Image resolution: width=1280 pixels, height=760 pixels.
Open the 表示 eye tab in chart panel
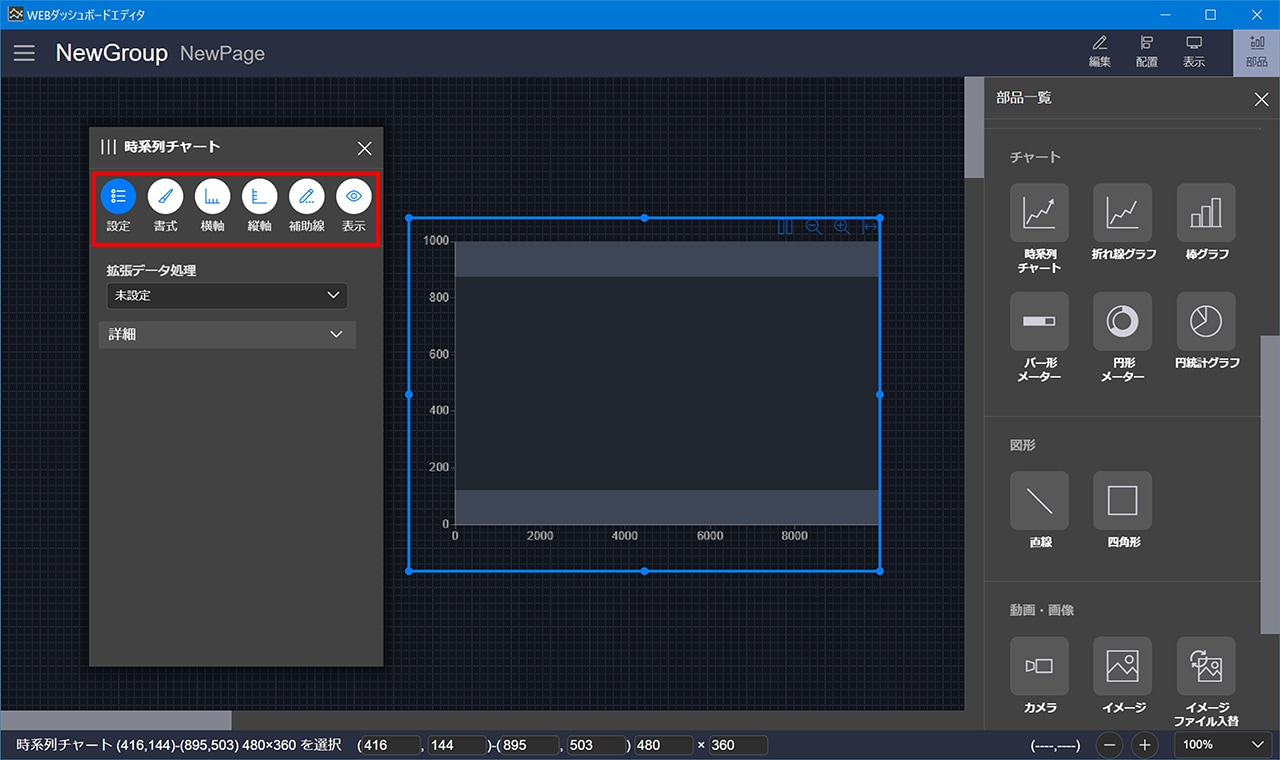pos(354,196)
